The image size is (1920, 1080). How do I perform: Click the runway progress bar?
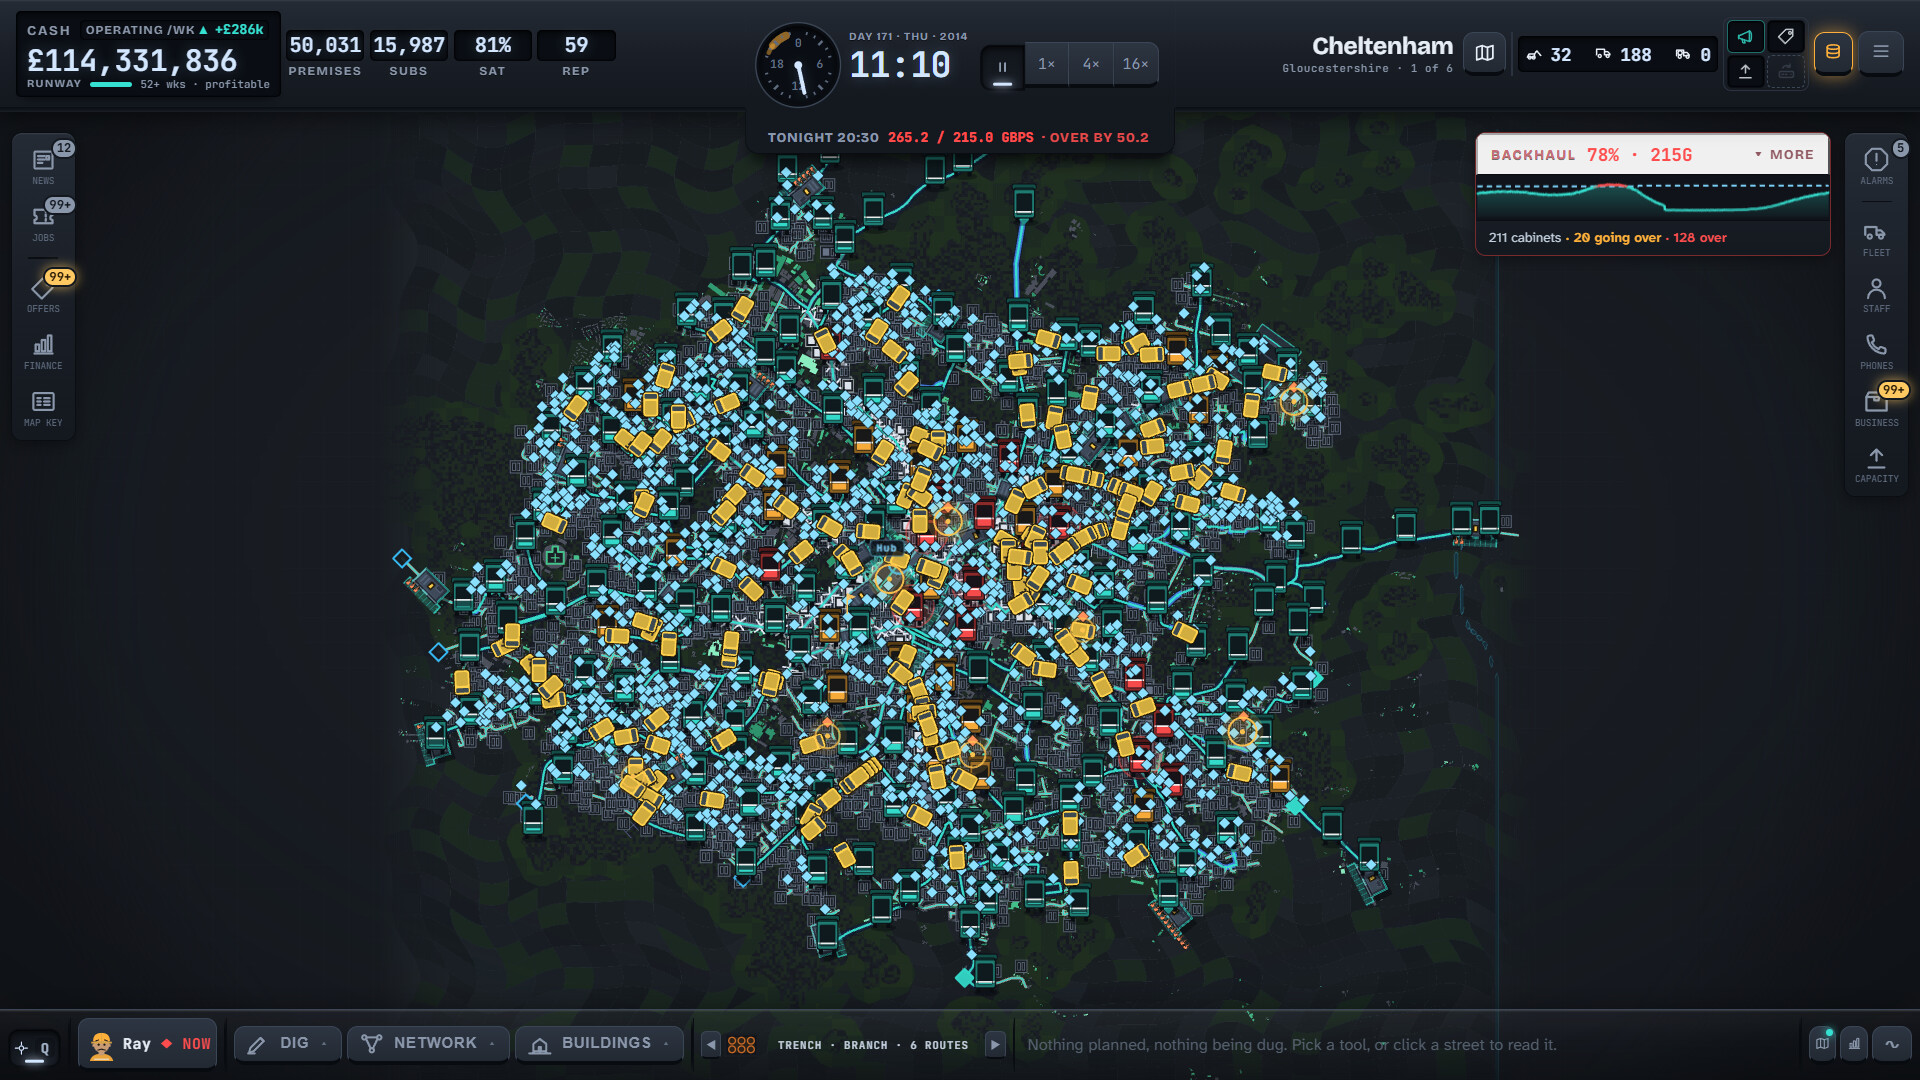[x=111, y=85]
